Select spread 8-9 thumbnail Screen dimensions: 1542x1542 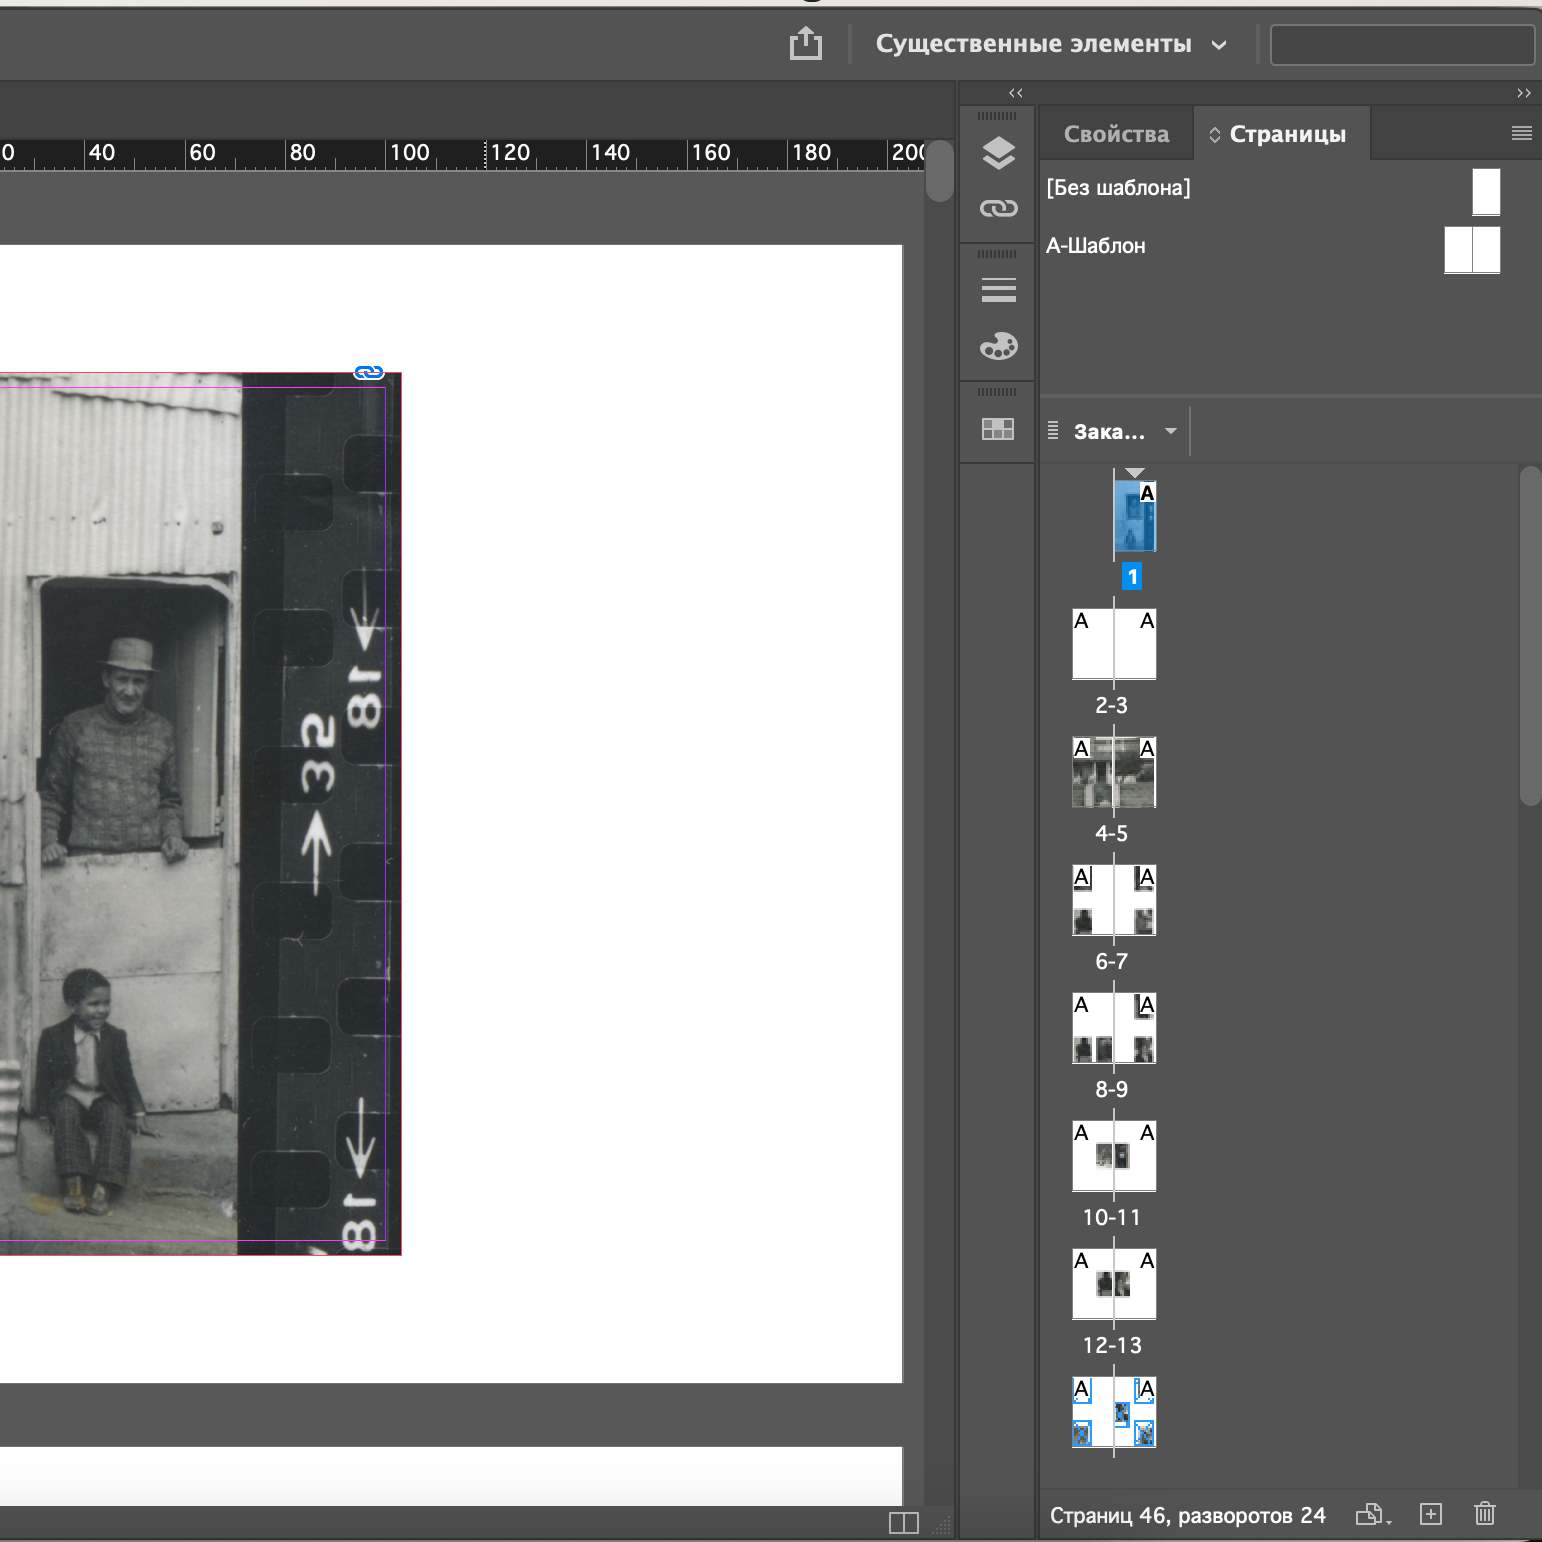coord(1114,1028)
